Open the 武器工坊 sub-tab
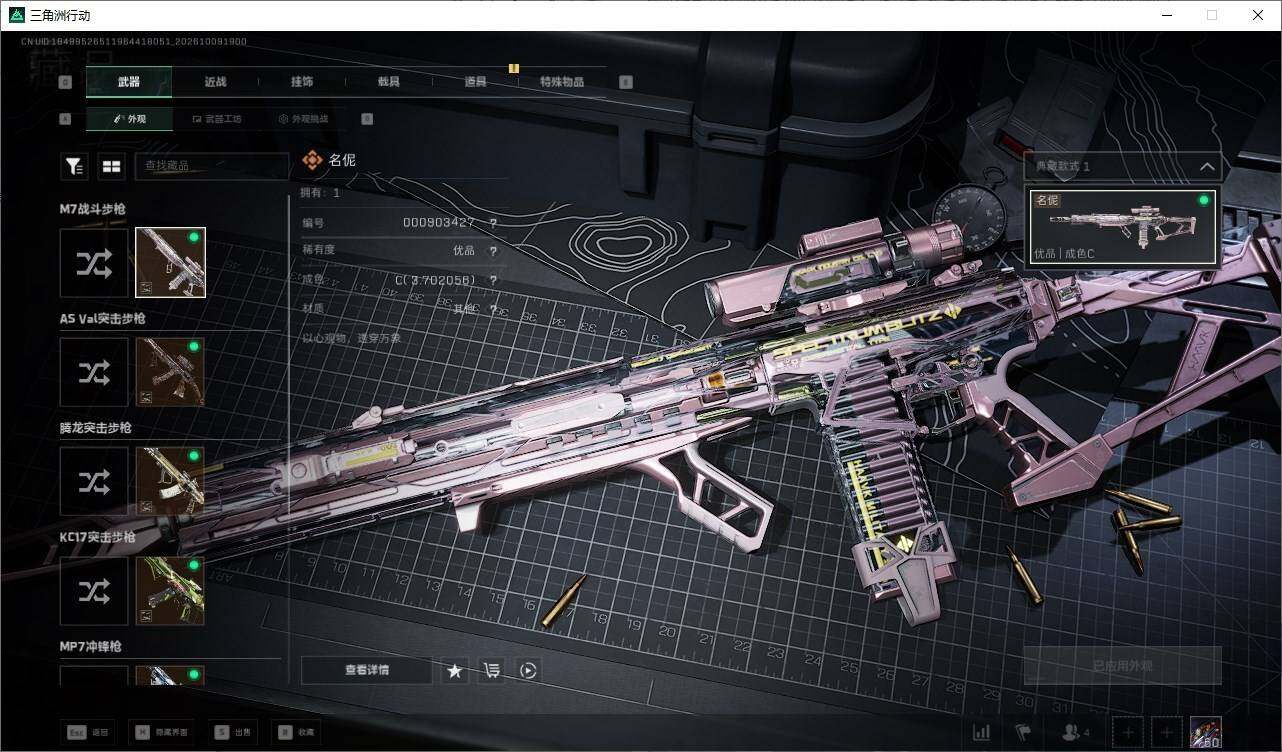This screenshot has height=752, width=1282. pyautogui.click(x=216, y=119)
